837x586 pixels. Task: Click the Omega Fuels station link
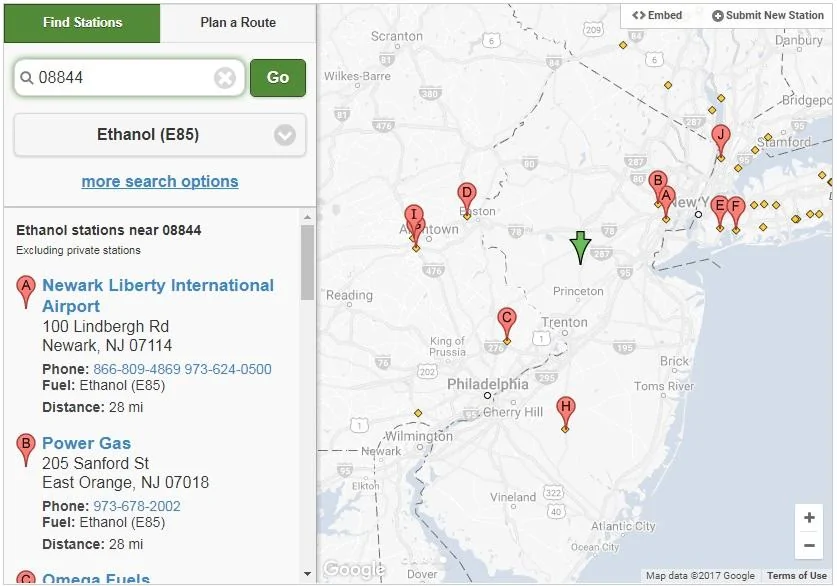(x=96, y=579)
